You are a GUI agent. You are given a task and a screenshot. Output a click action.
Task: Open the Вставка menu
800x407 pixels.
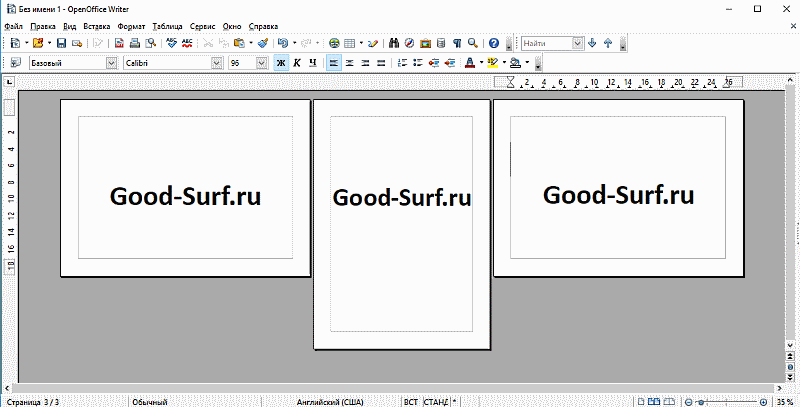(x=96, y=26)
